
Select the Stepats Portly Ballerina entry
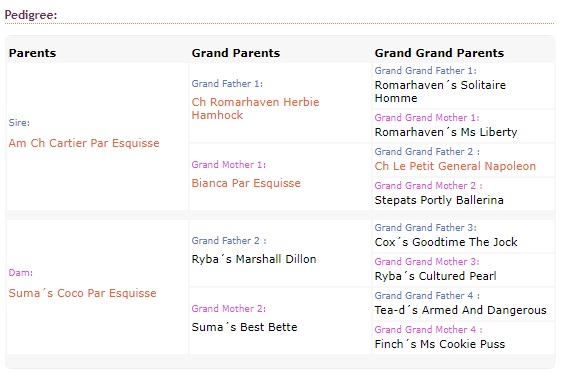coord(439,200)
